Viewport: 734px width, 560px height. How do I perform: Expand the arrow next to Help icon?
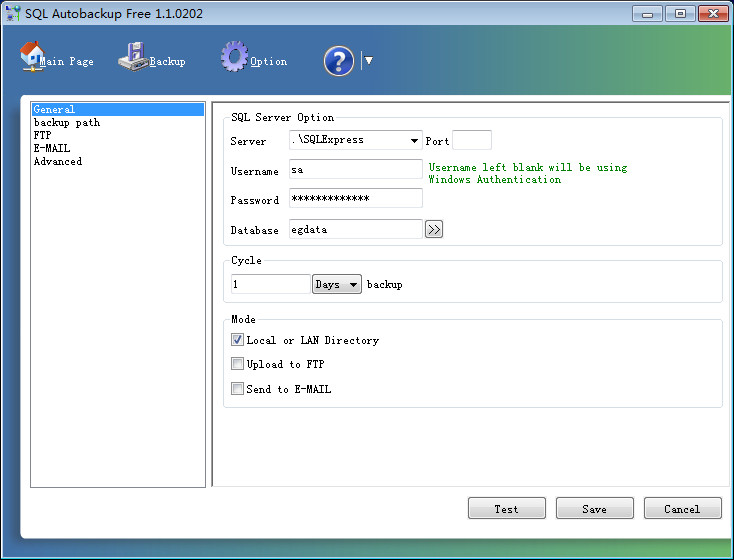(x=369, y=60)
